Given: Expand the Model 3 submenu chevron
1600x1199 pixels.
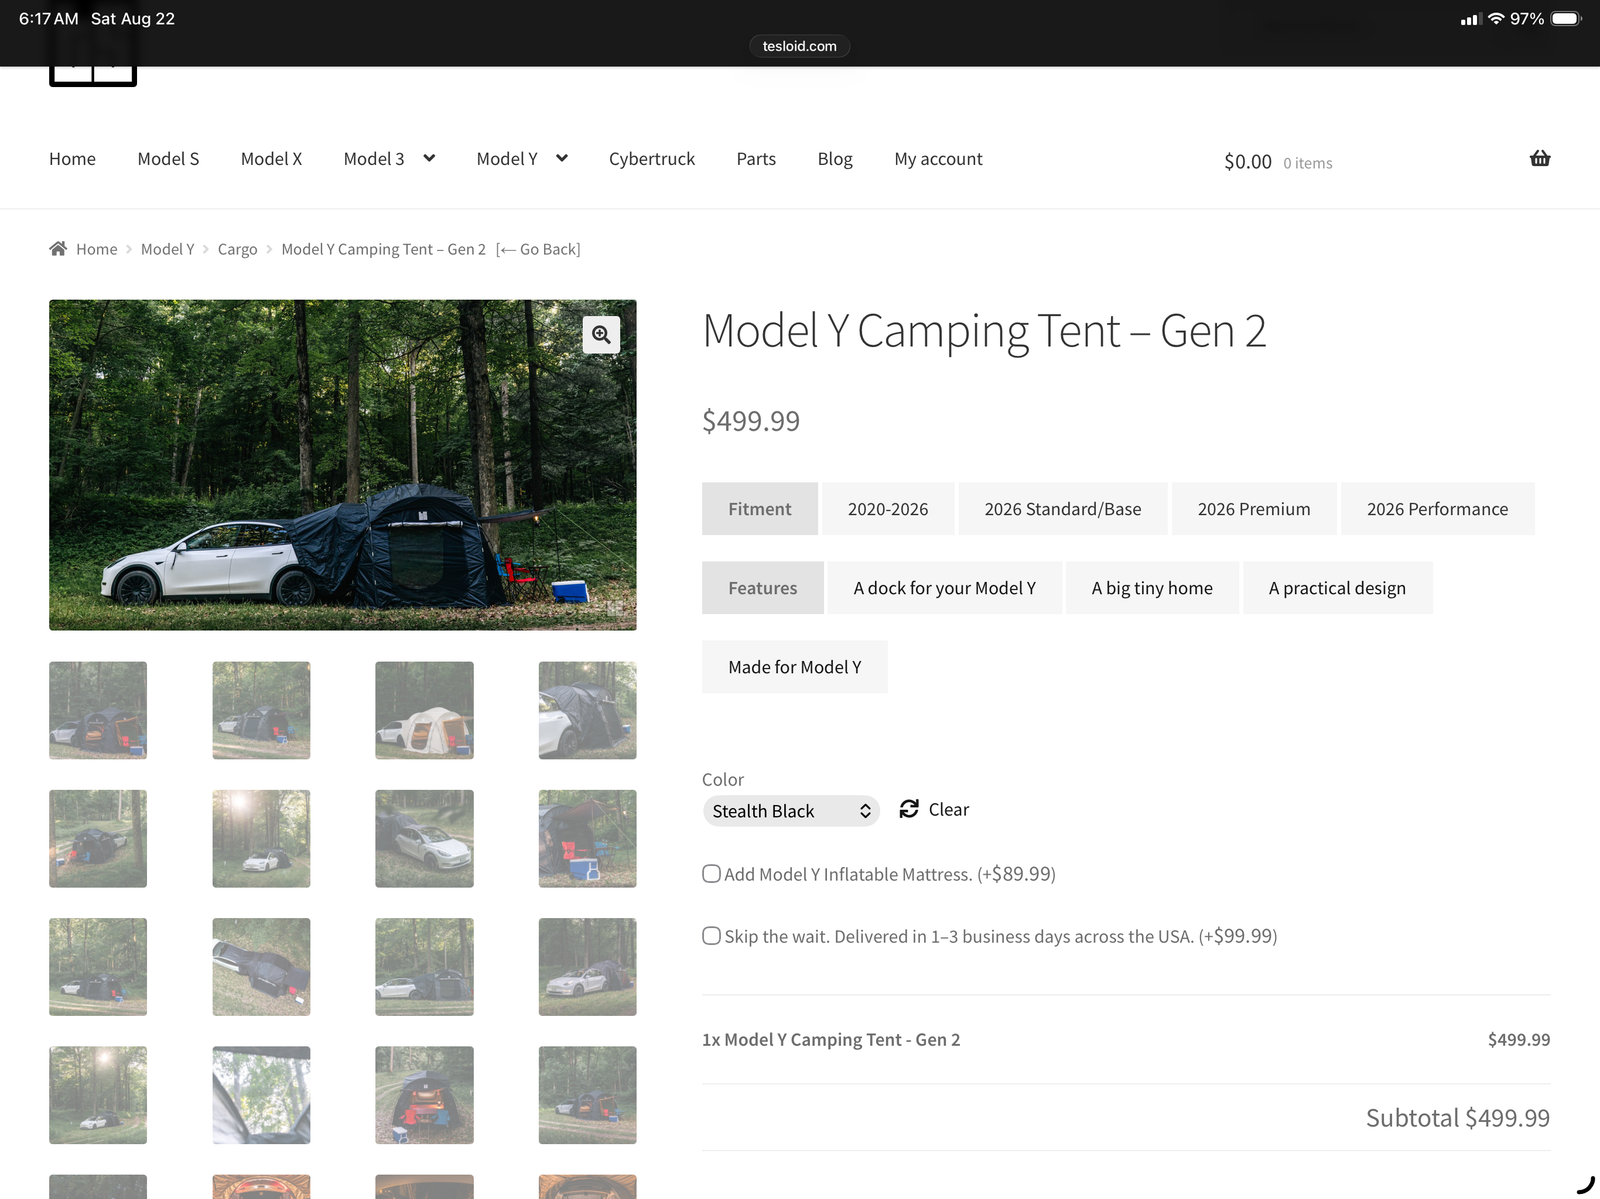Looking at the screenshot, I should (x=429, y=158).
